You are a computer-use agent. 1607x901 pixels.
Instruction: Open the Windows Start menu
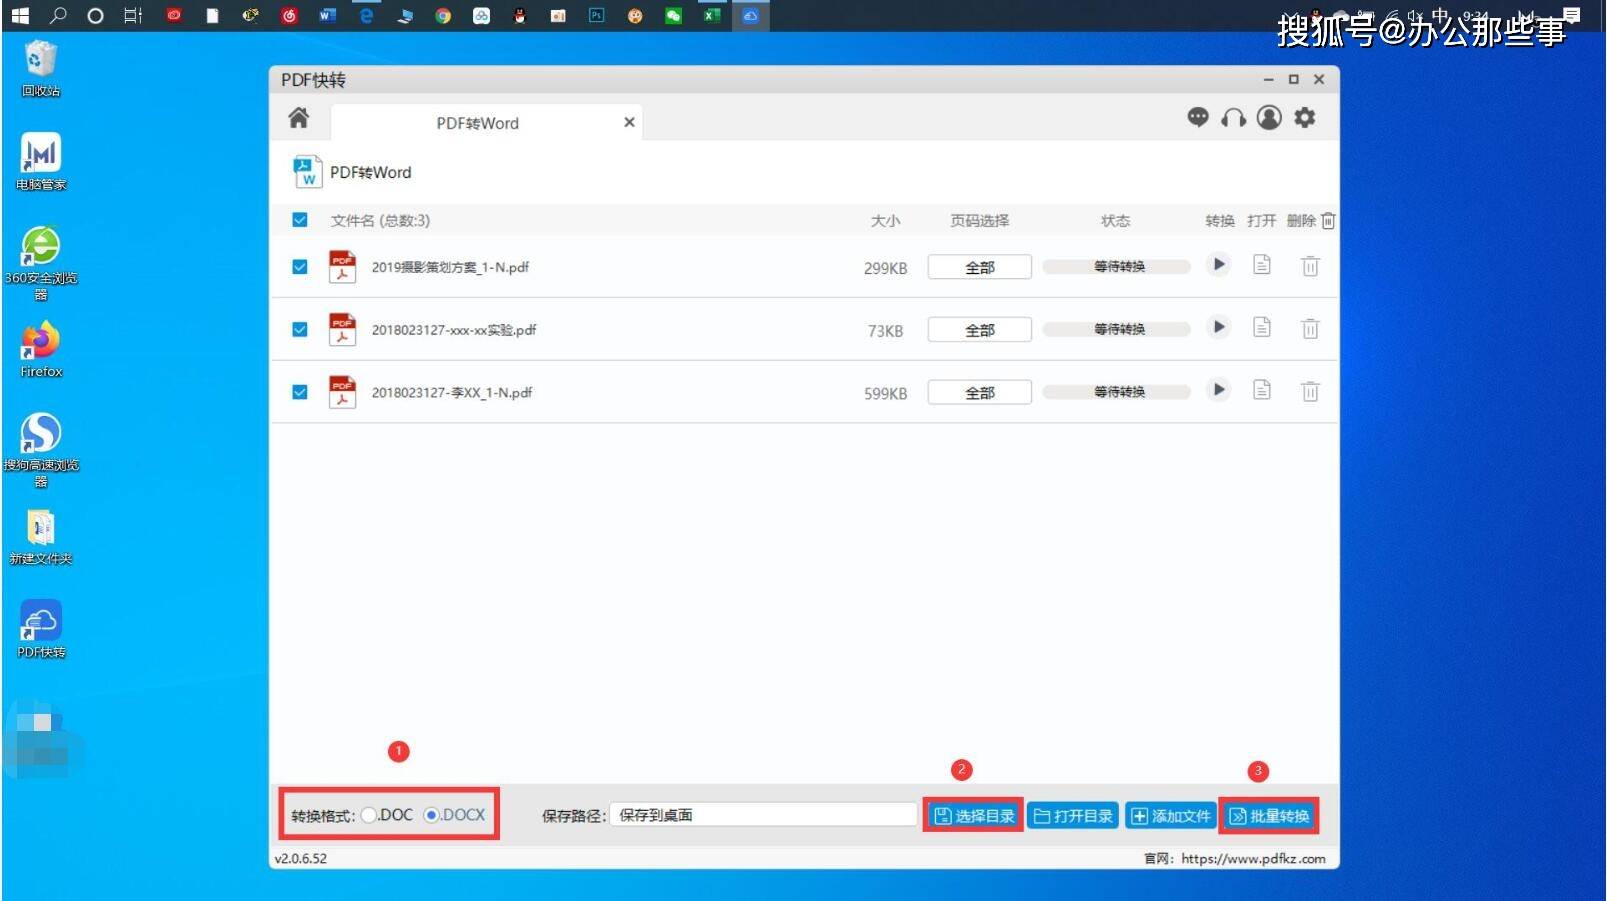click(19, 15)
